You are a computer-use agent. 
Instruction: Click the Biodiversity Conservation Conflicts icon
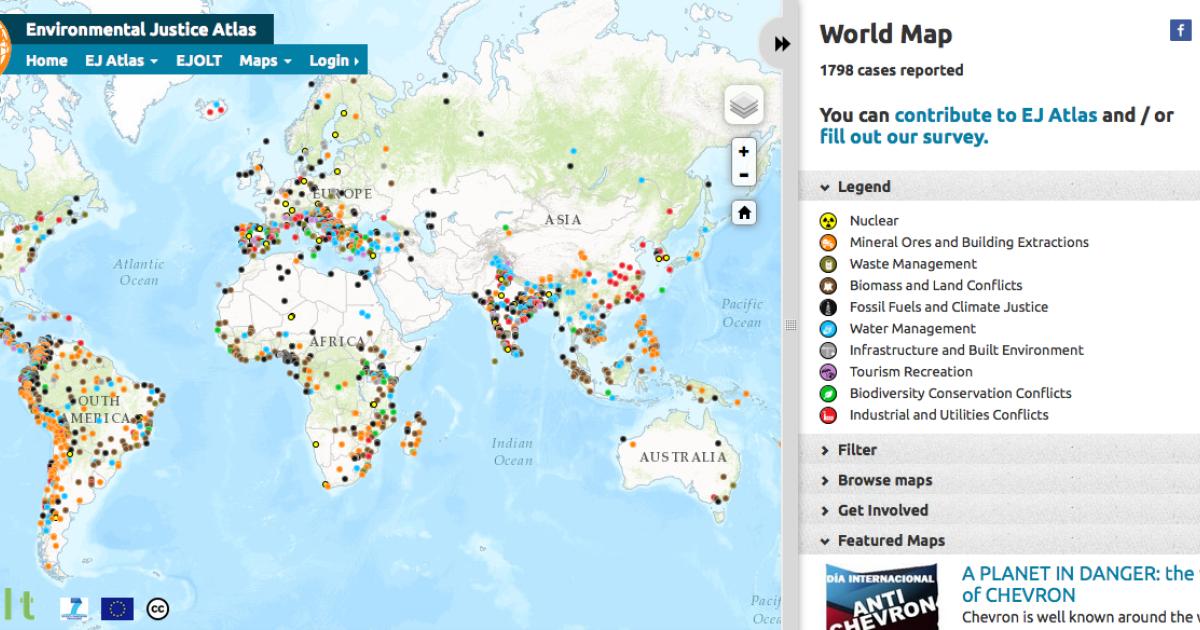pyautogui.click(x=828, y=393)
